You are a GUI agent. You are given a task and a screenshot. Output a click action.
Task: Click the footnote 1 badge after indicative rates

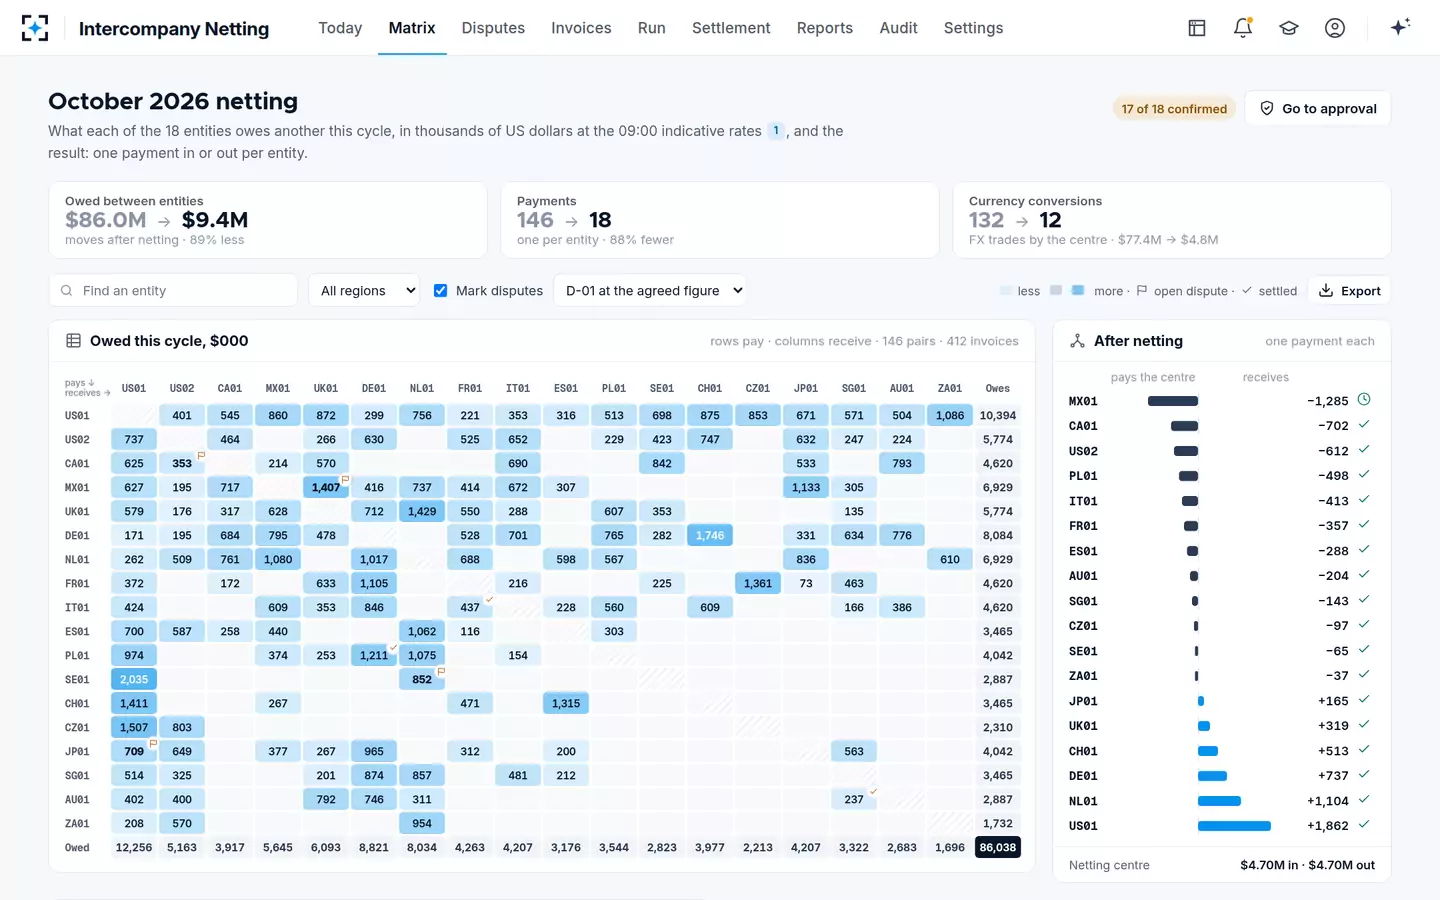point(776,131)
